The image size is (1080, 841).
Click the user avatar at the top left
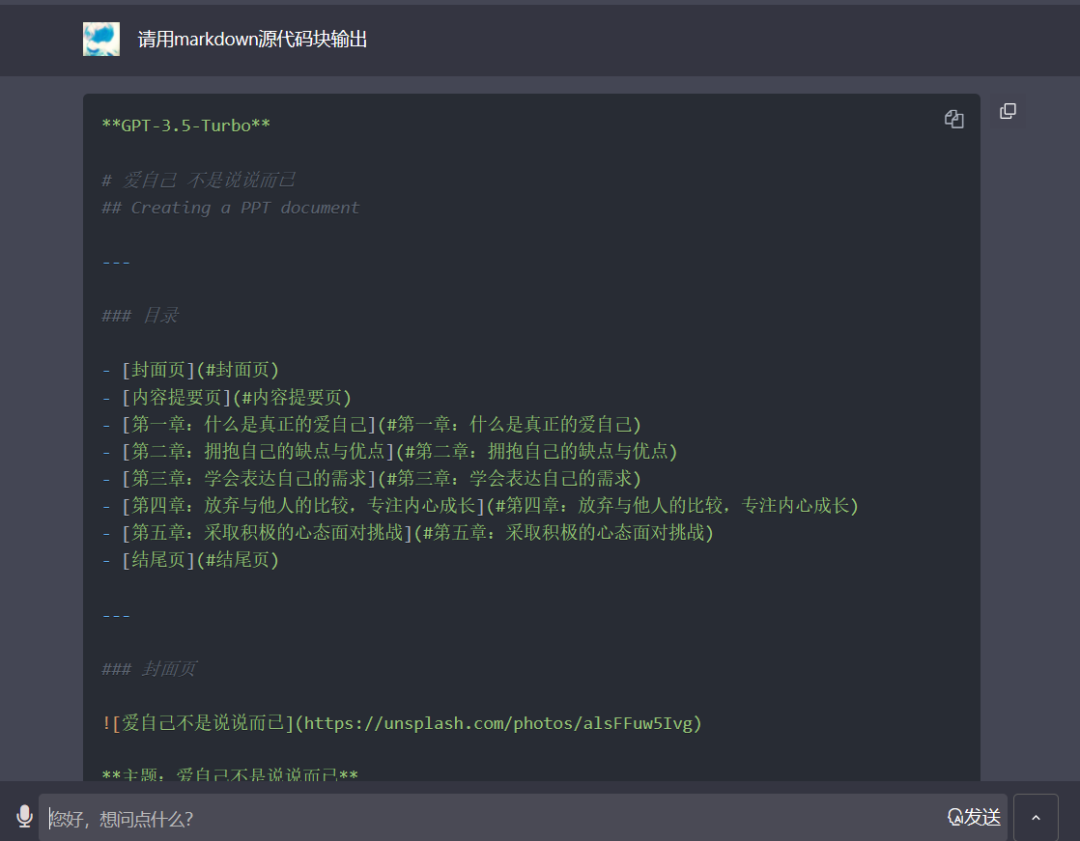(x=101, y=39)
